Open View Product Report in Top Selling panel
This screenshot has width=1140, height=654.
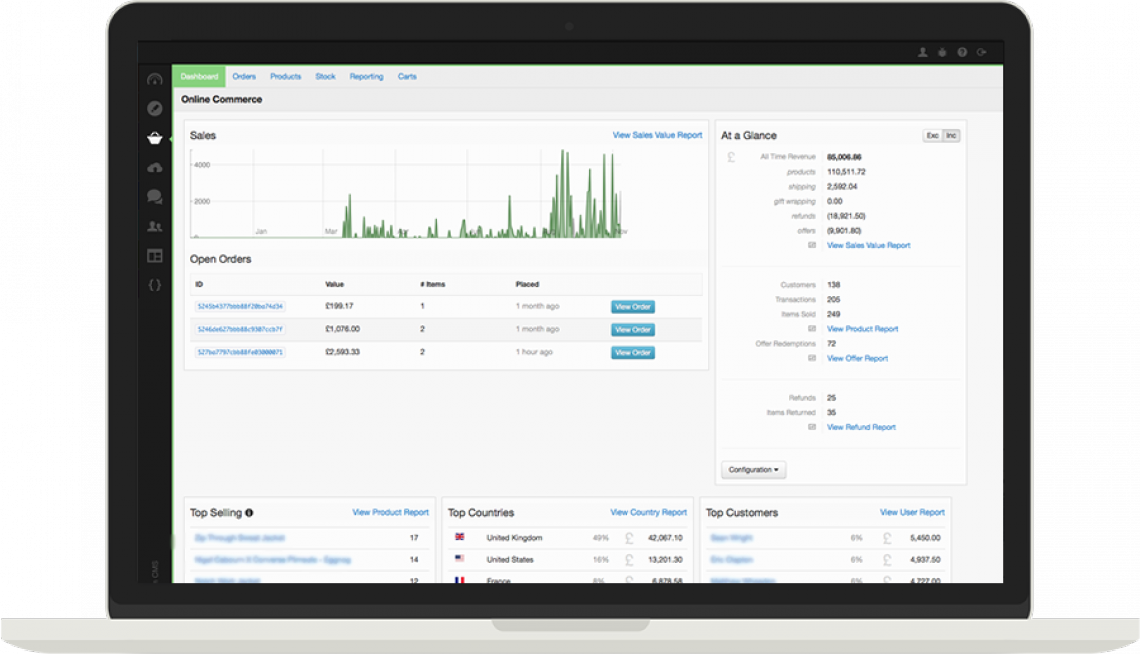[390, 512]
